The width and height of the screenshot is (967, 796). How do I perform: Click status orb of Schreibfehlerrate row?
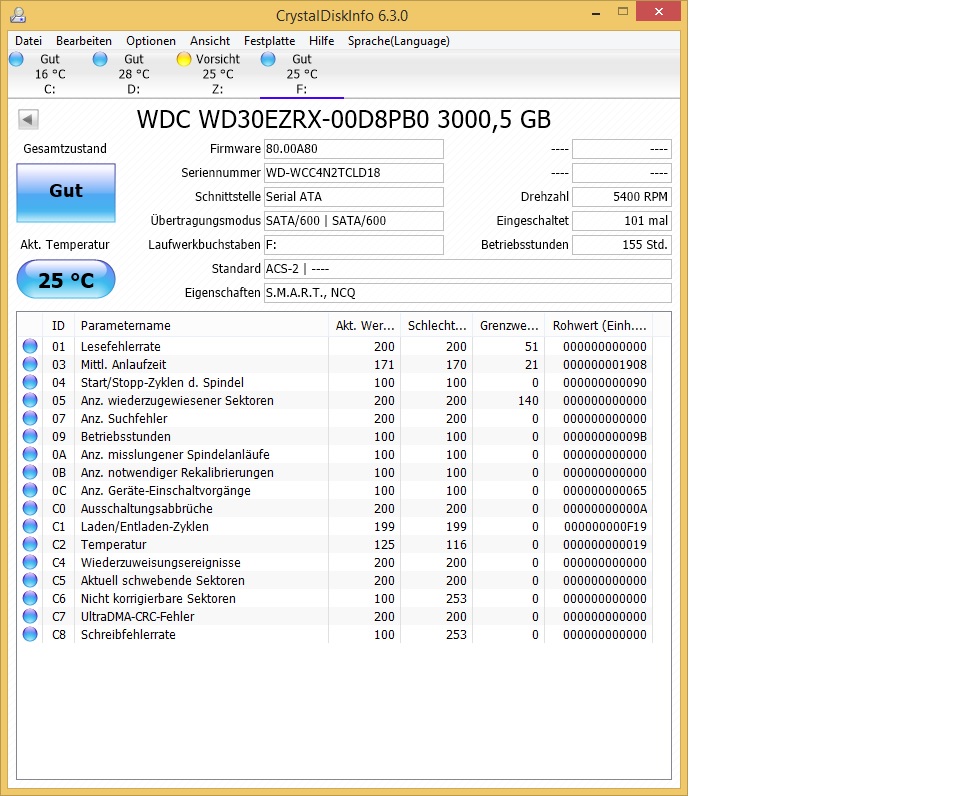click(30, 634)
